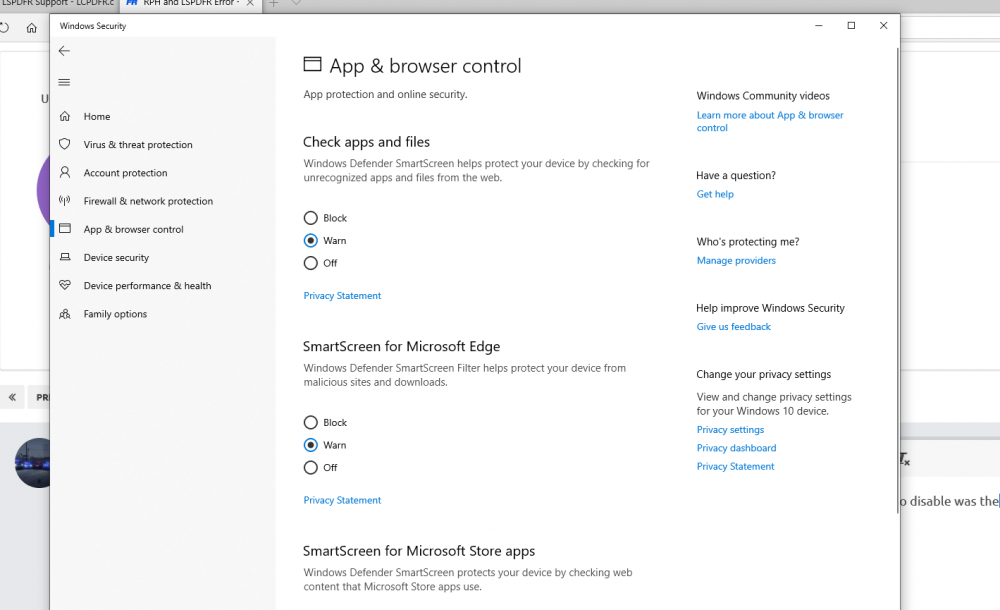1000x610 pixels.
Task: Open Device performance & health heart icon
Action: click(x=65, y=286)
